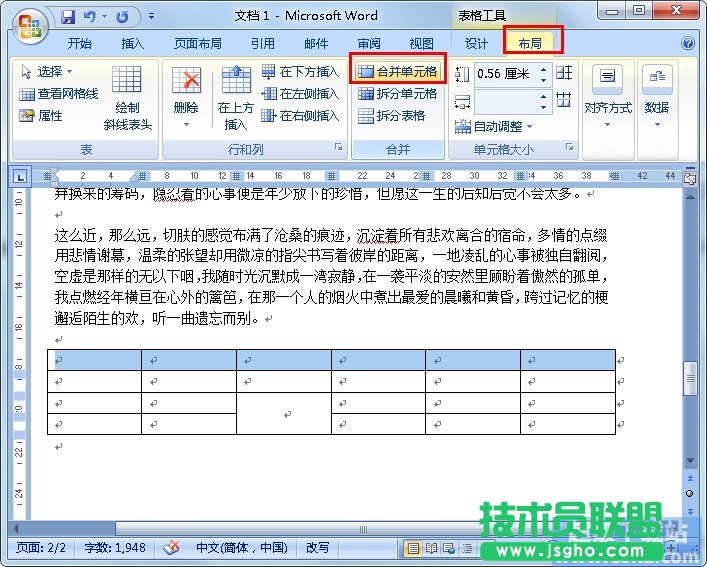Toggle overtype mode (改写) in status bar
Image resolution: width=707 pixels, height=567 pixels.
coord(317,548)
